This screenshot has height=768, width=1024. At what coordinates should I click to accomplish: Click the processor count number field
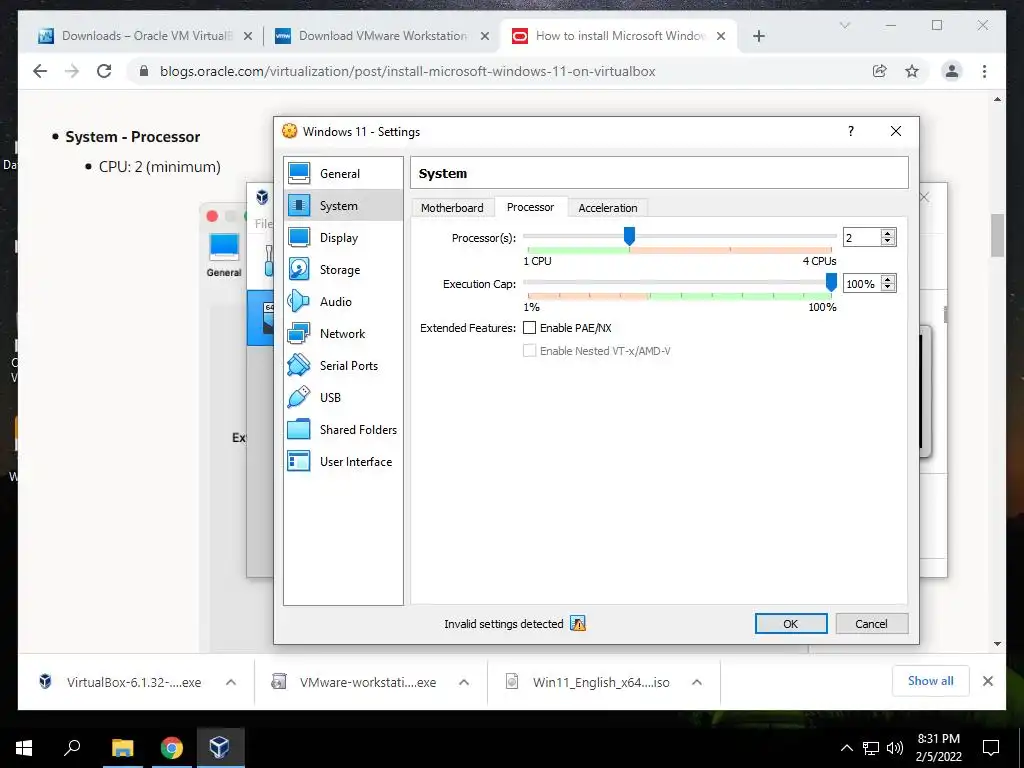tap(861, 238)
